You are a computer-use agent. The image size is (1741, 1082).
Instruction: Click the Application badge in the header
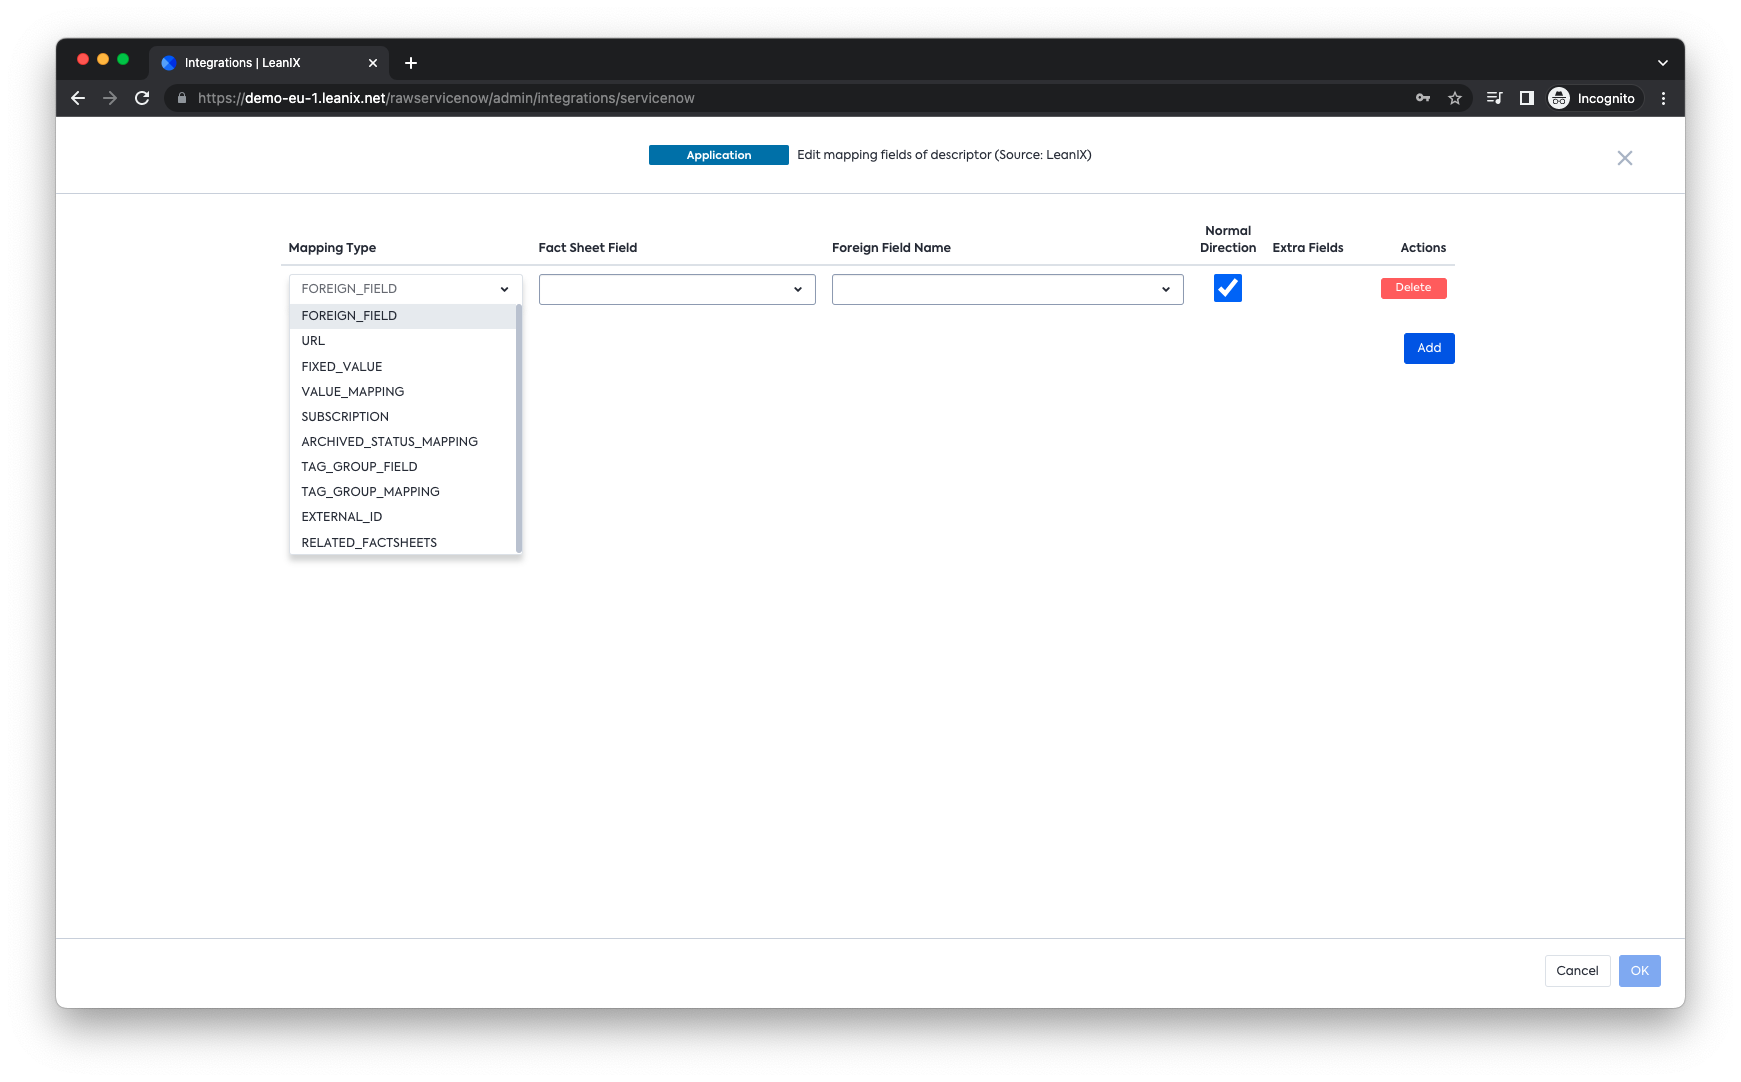(718, 155)
